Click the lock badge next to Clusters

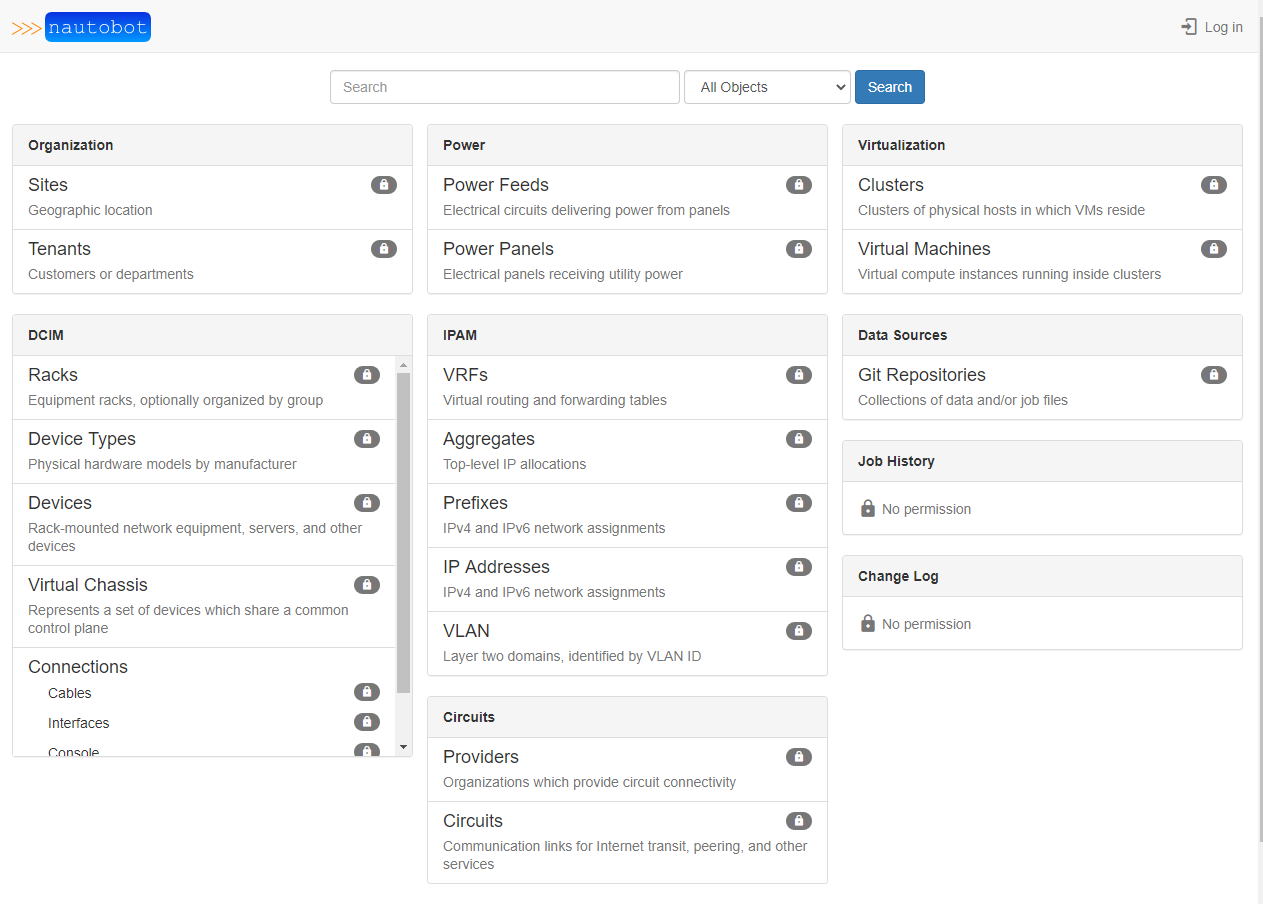click(x=1214, y=185)
